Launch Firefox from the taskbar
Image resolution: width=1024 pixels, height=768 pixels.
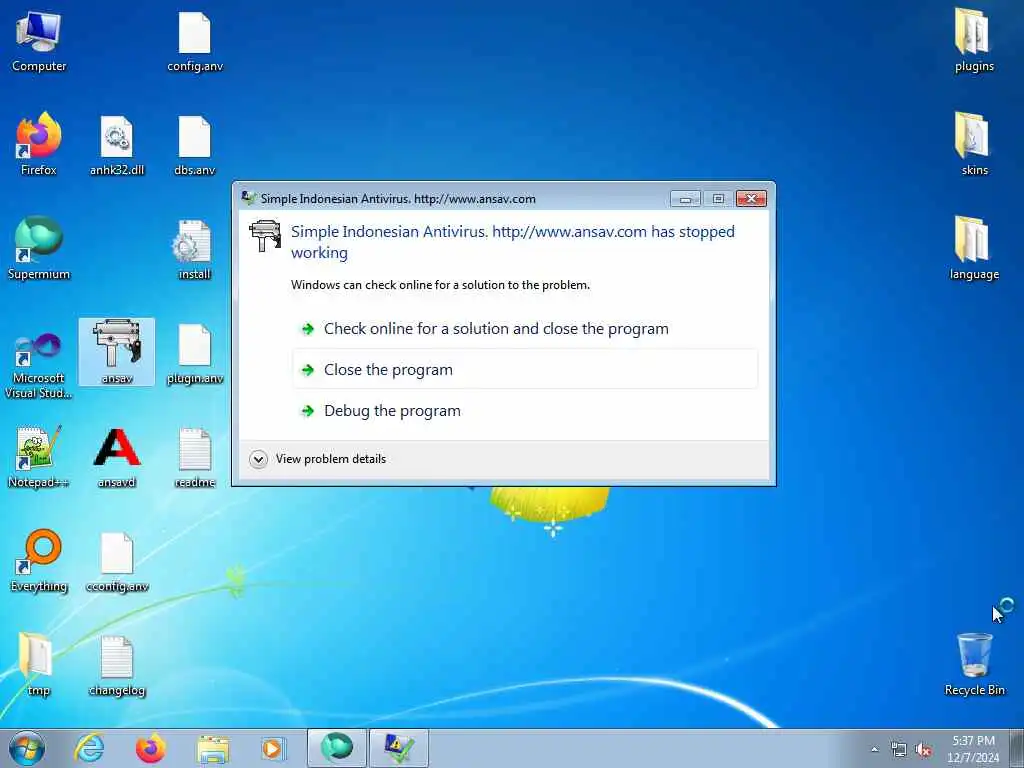pyautogui.click(x=150, y=748)
